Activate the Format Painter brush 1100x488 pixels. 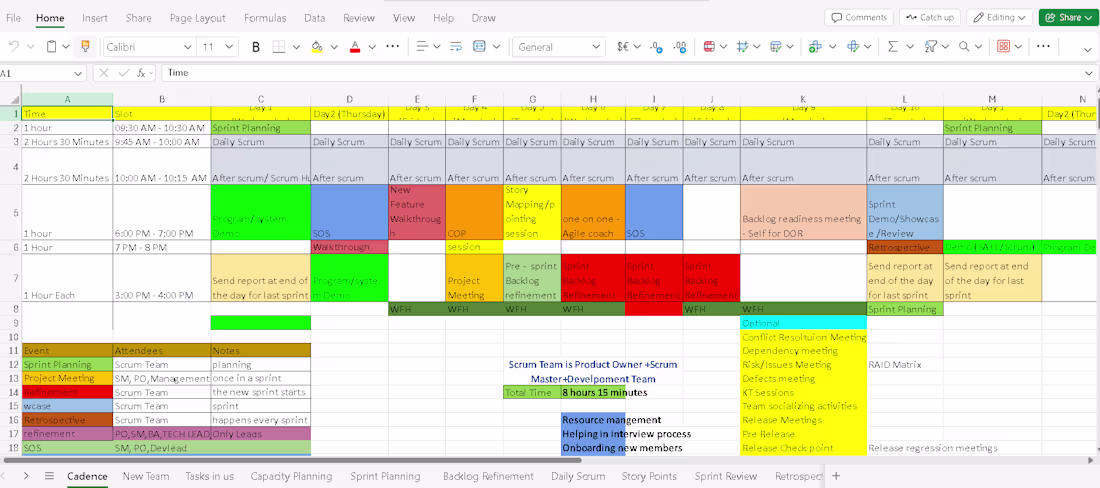(86, 47)
